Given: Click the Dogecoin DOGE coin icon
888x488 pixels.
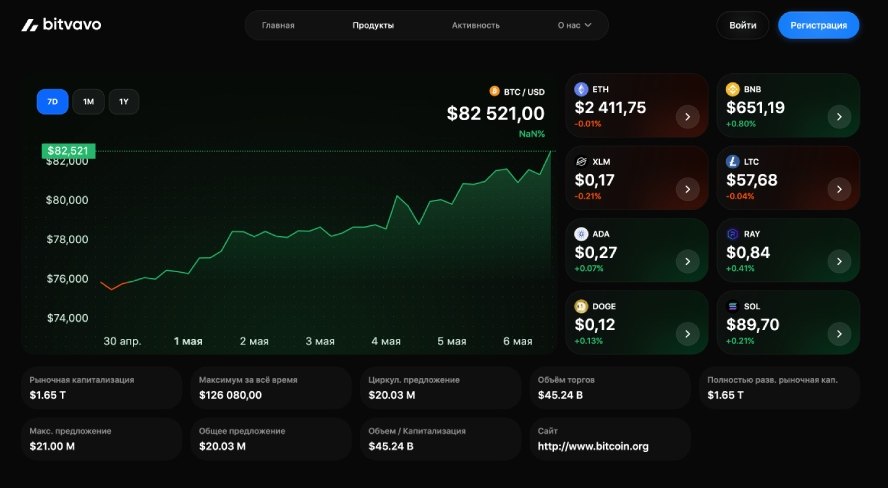Looking at the screenshot, I should tap(581, 307).
